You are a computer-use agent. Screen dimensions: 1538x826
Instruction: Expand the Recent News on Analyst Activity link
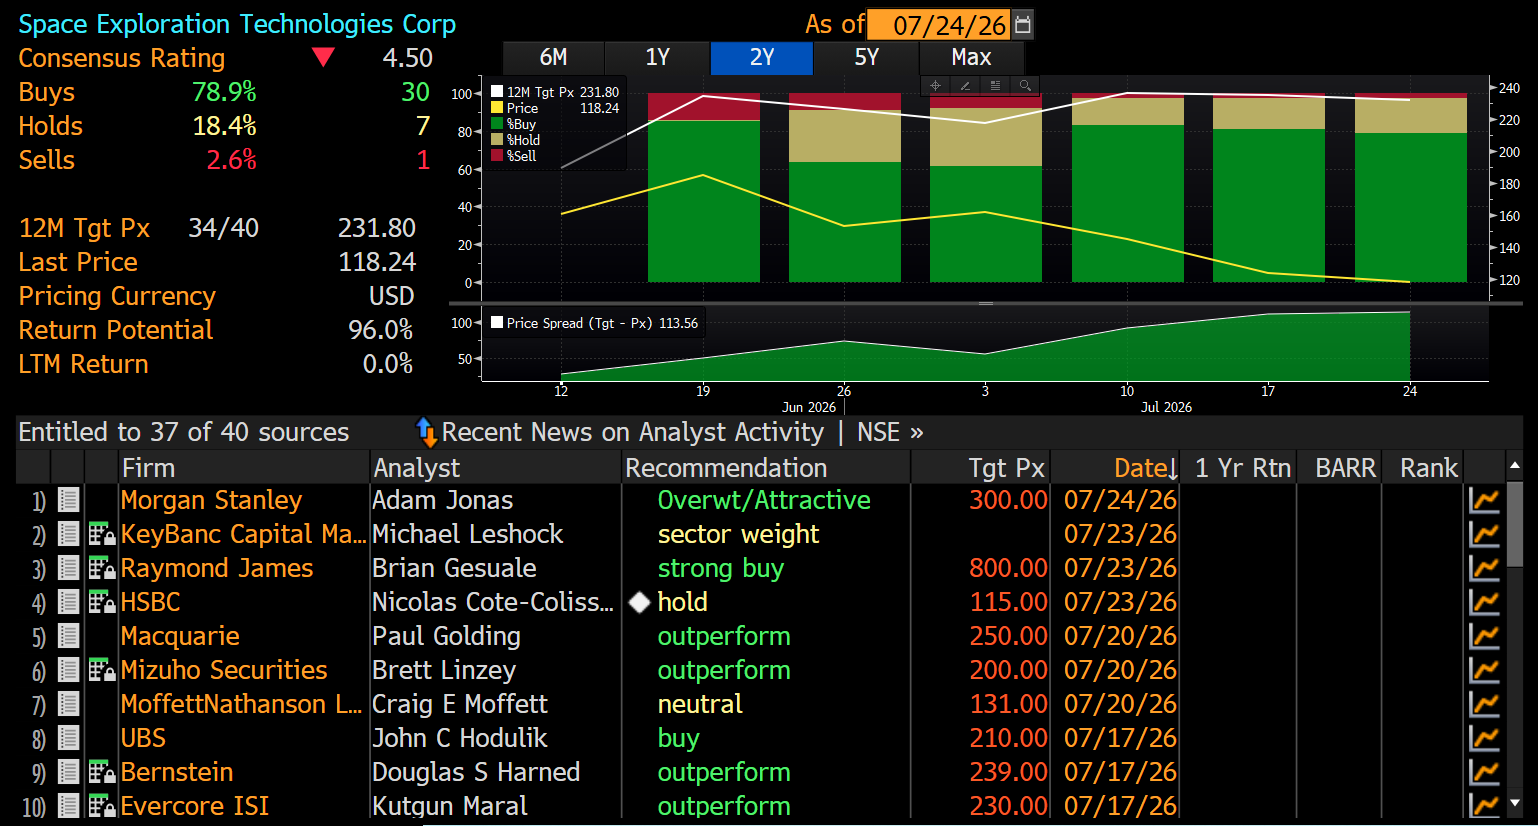pos(632,432)
